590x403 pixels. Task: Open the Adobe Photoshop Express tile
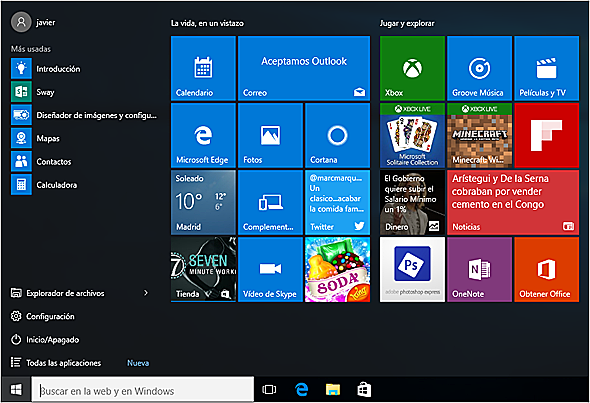(x=412, y=269)
